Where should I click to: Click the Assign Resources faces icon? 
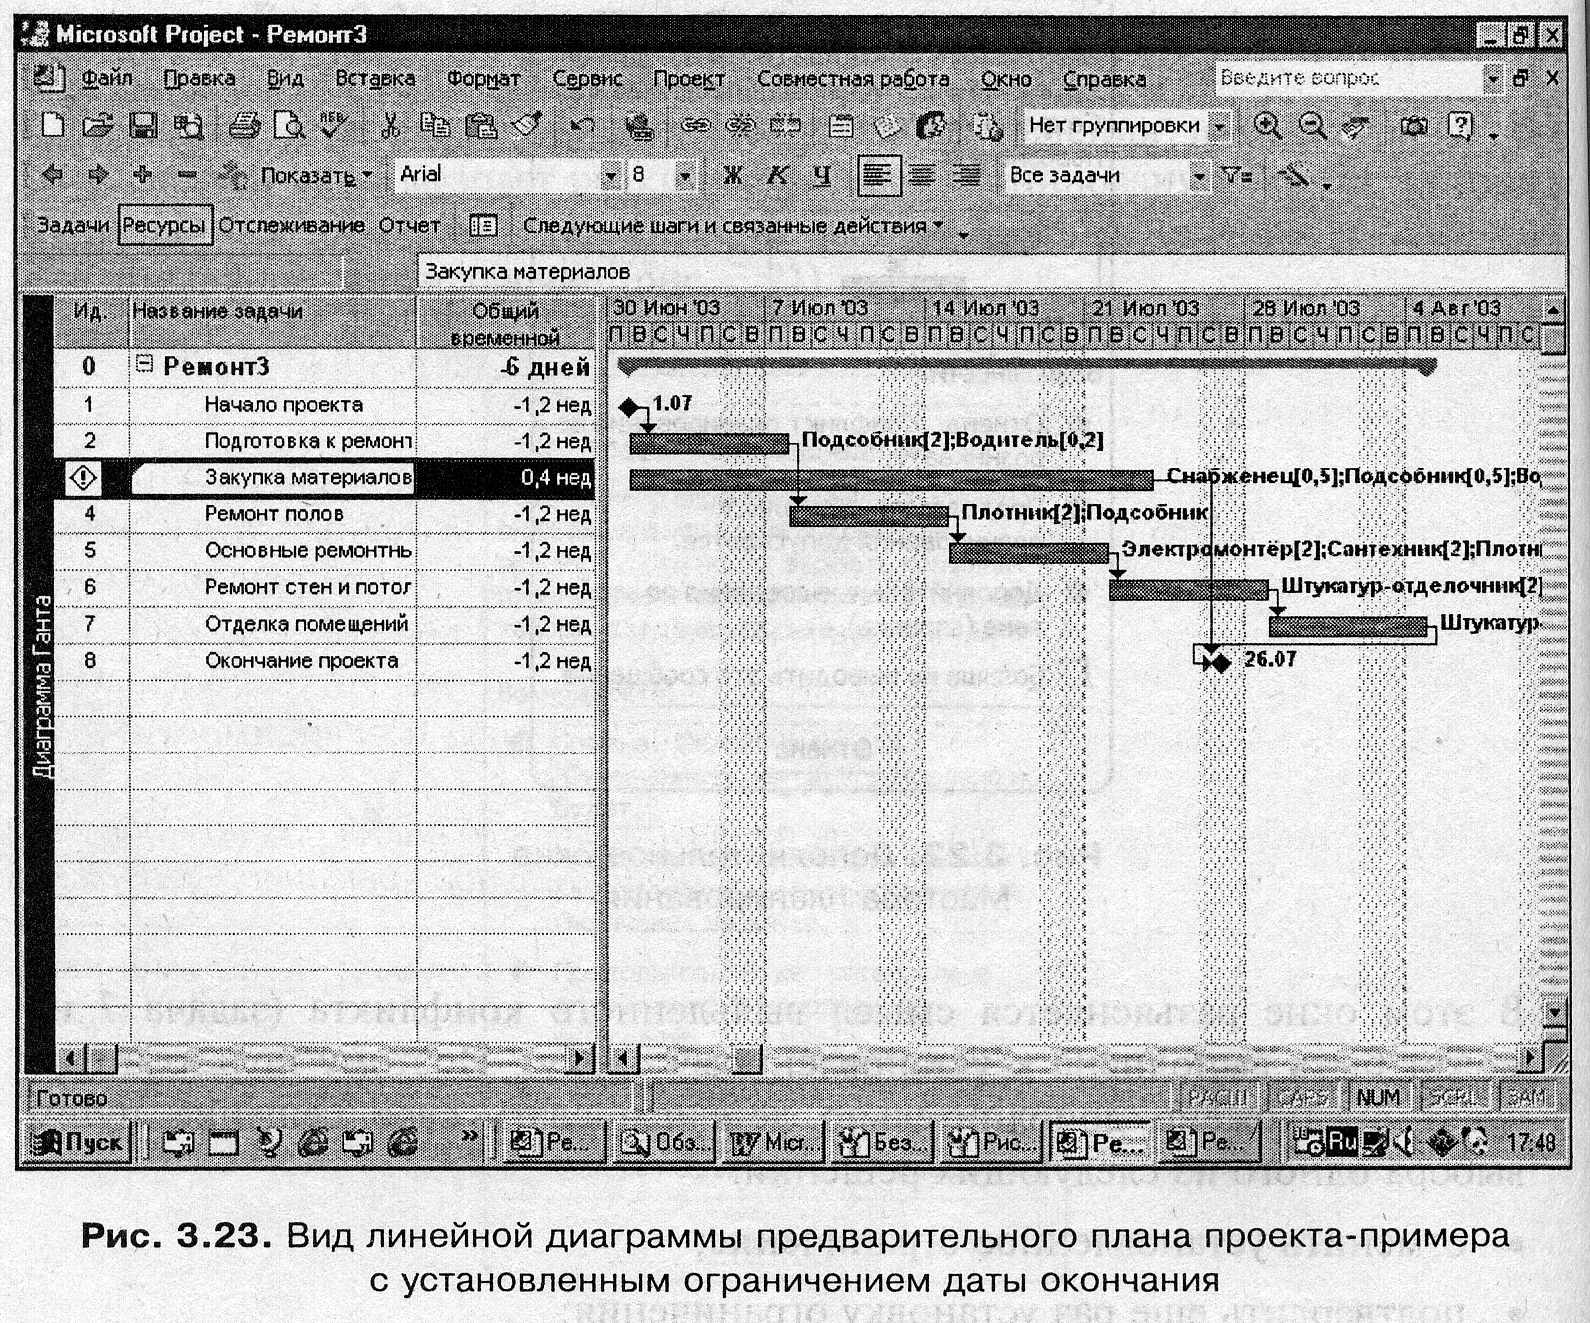[931, 125]
